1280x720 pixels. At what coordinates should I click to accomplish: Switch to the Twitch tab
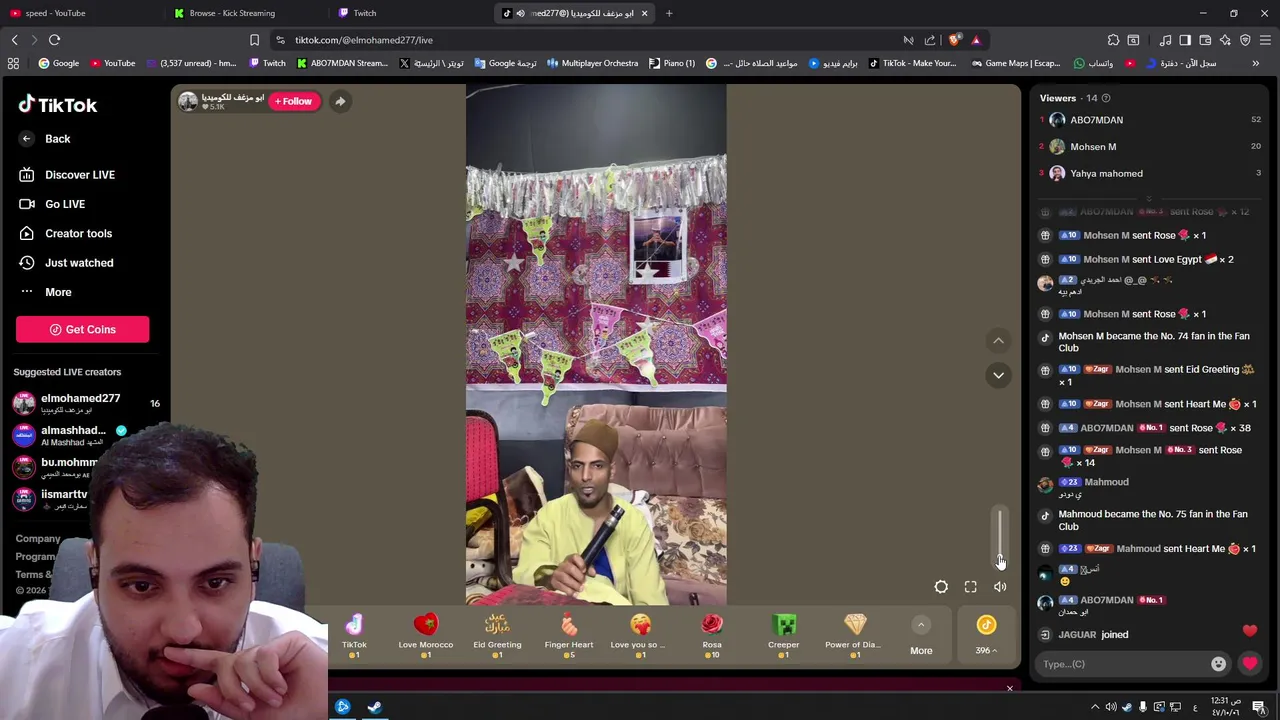coord(410,13)
